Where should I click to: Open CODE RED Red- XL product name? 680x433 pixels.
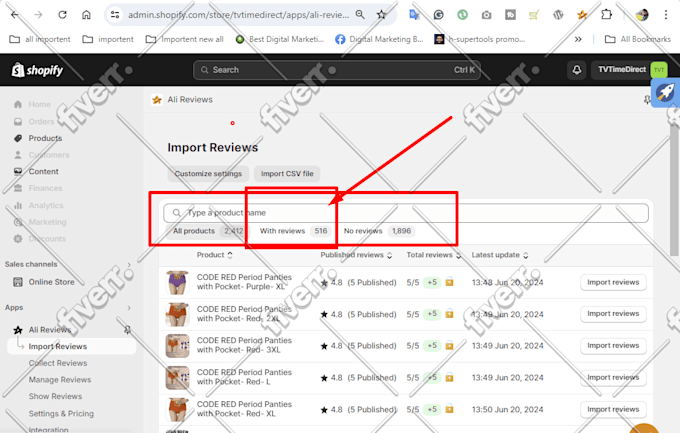coord(244,409)
